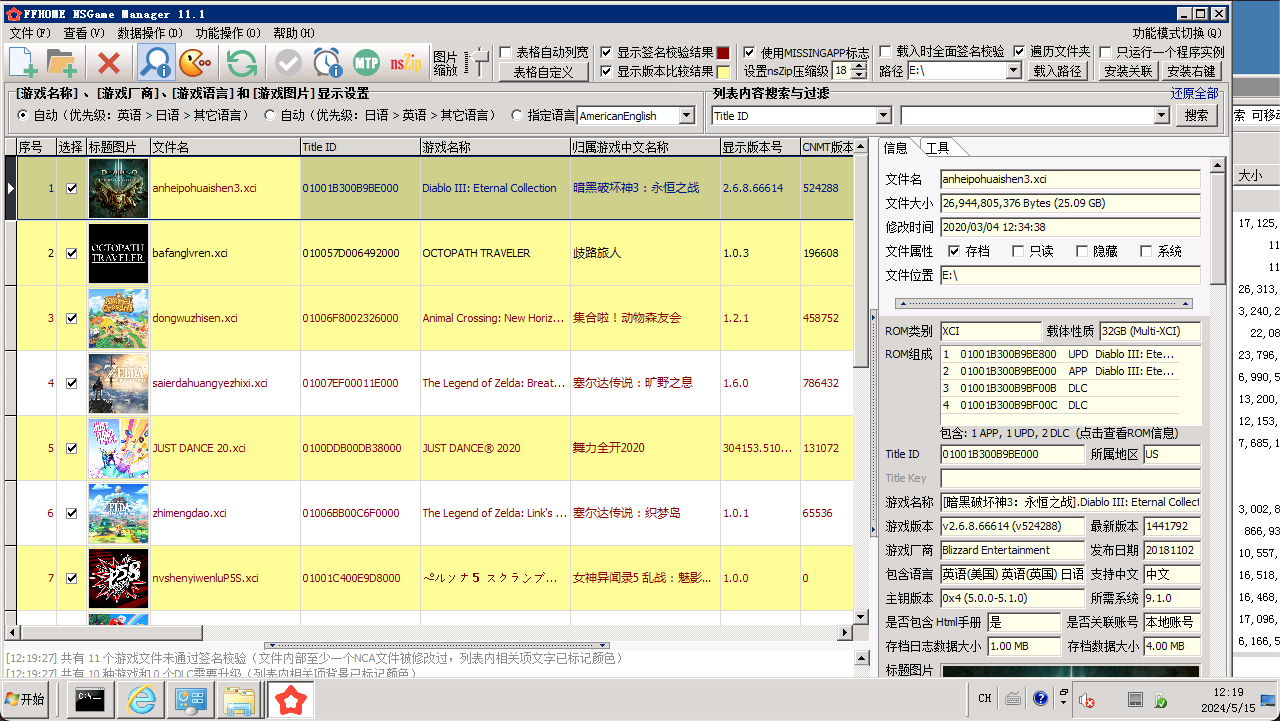1280x721 pixels.
Task: Open the Title ID filter dropdown
Action: (x=883, y=116)
